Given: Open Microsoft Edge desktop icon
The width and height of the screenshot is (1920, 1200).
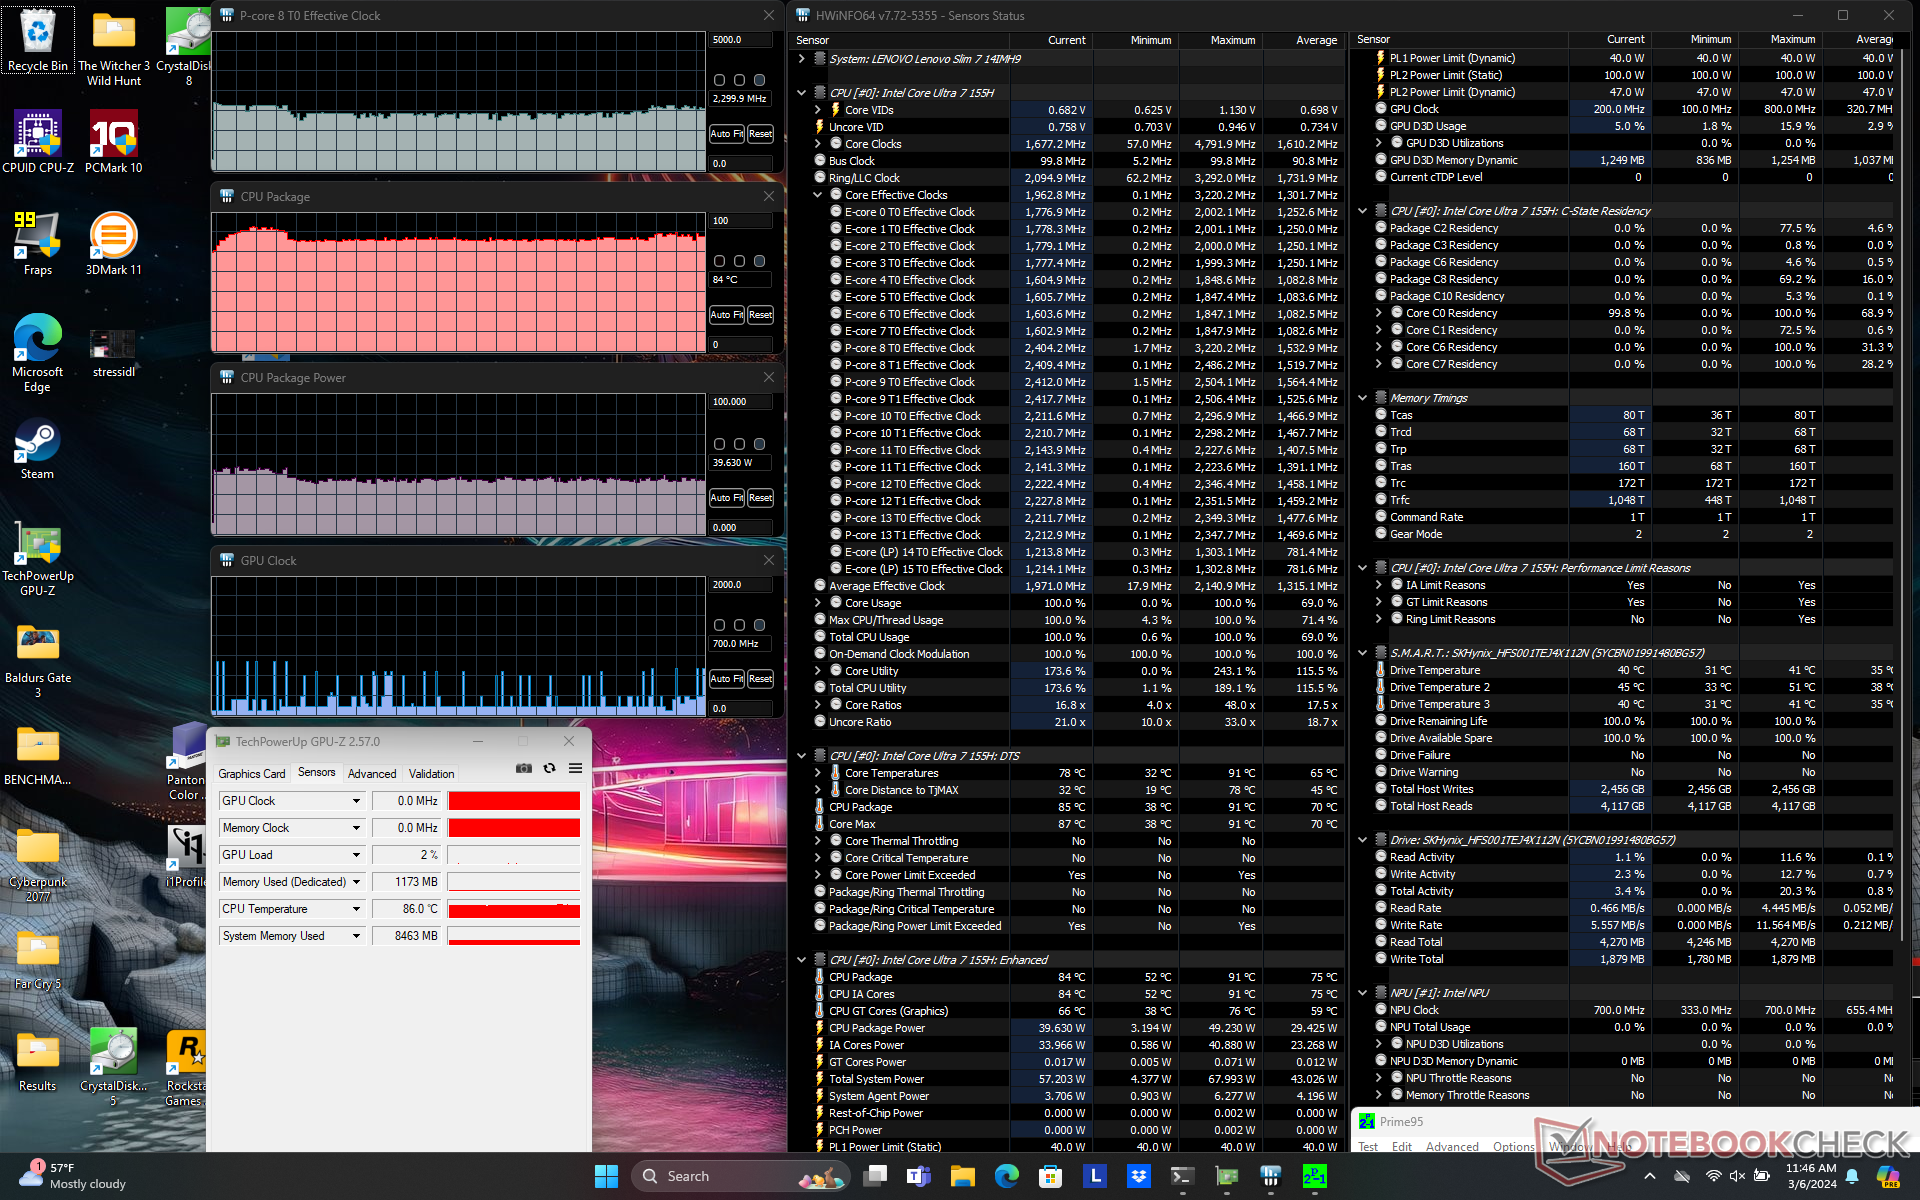Looking at the screenshot, I should 38,352.
